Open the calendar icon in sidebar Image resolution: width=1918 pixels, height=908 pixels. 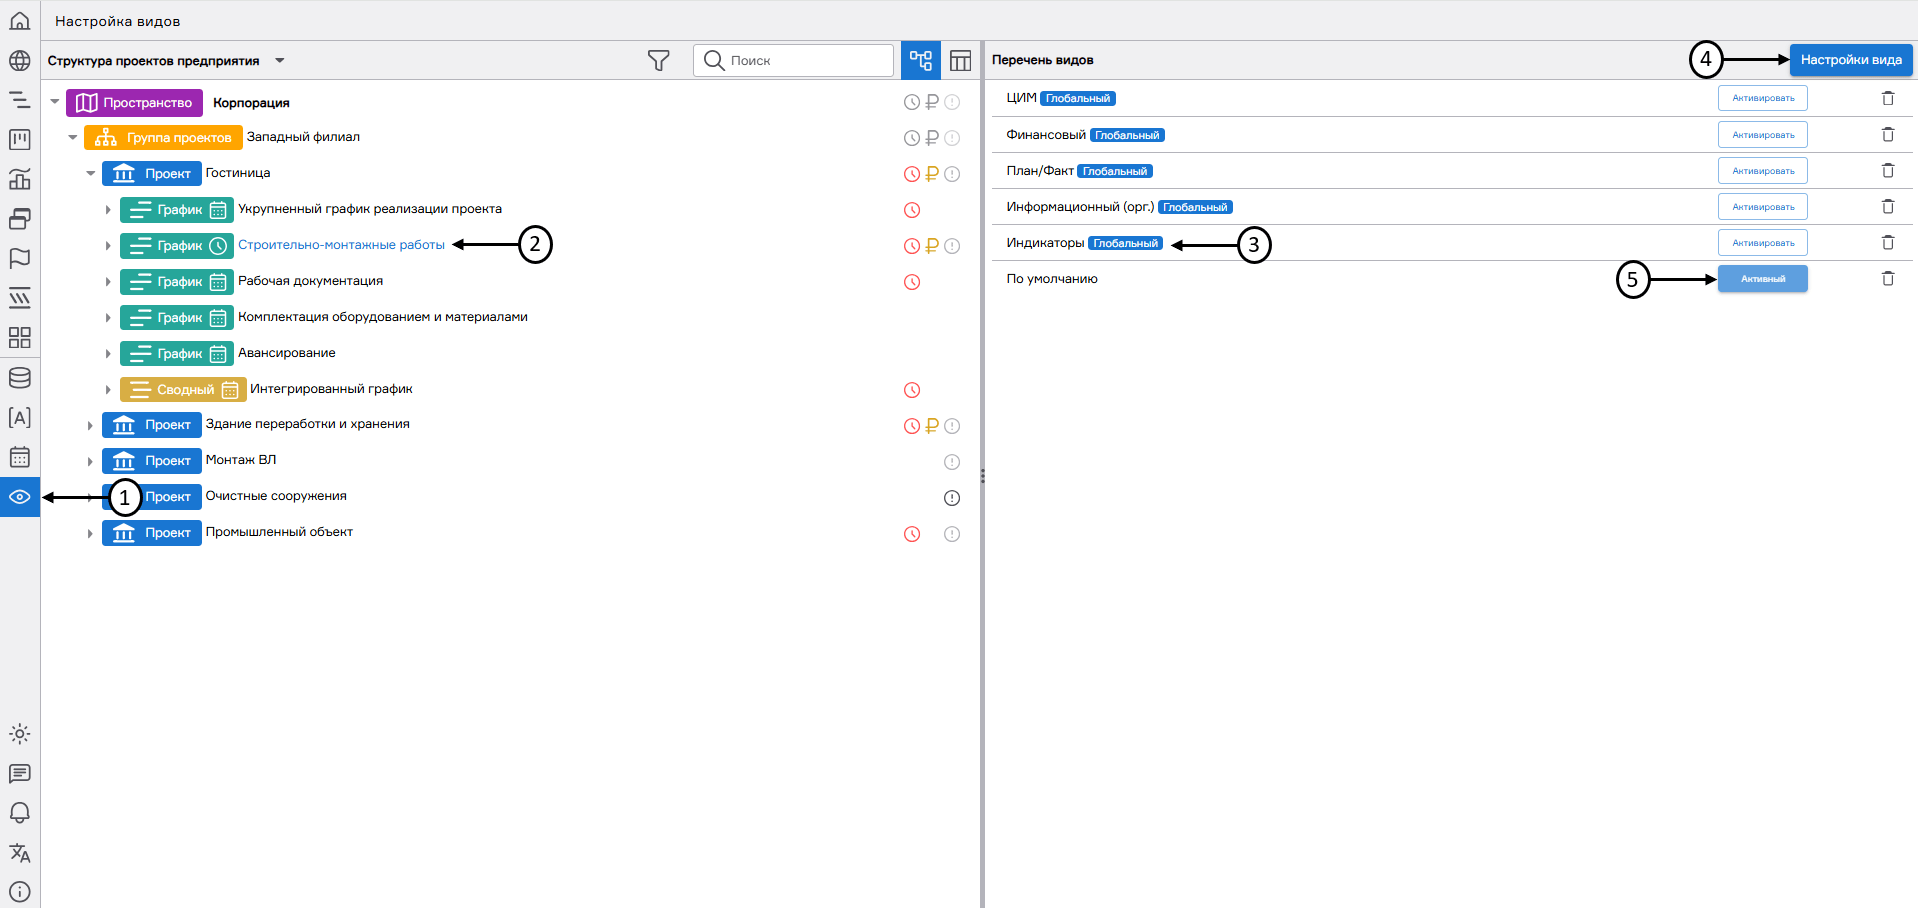20,457
